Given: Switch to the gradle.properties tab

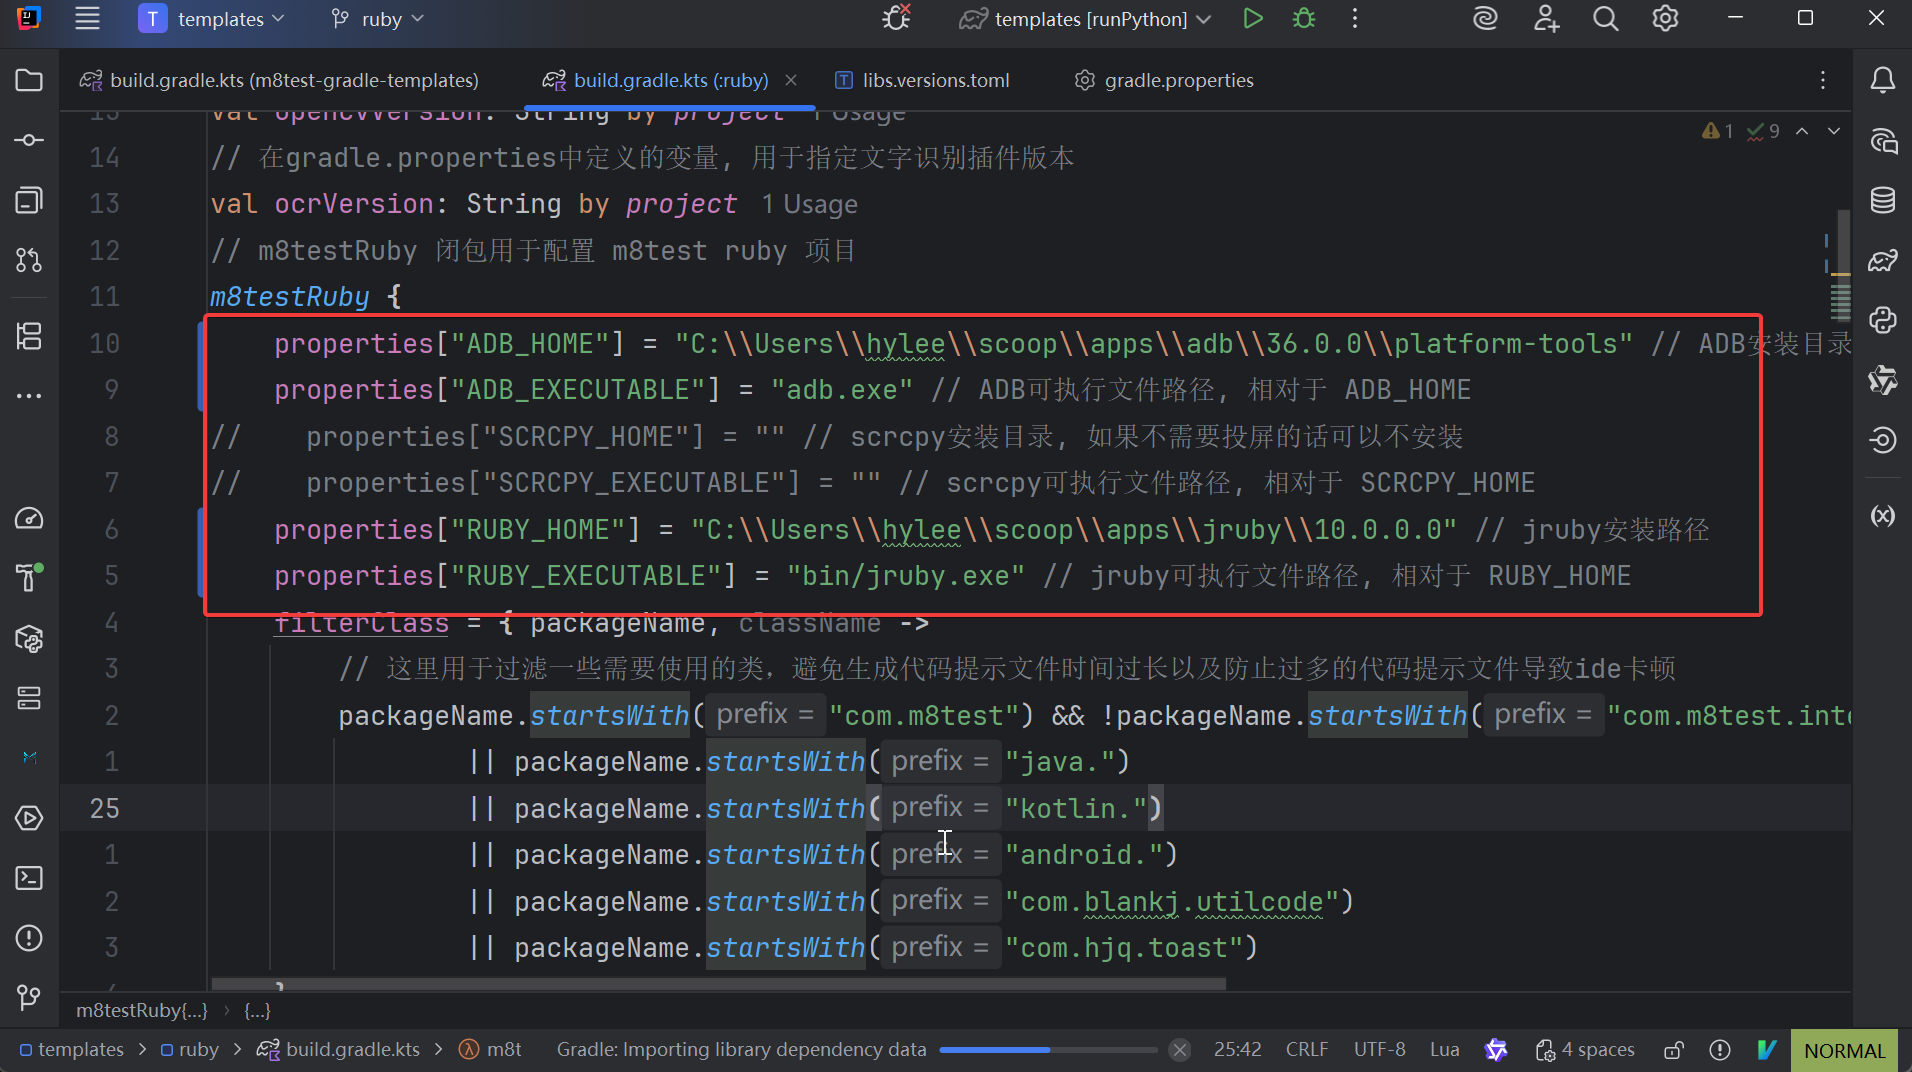Looking at the screenshot, I should (x=1178, y=80).
